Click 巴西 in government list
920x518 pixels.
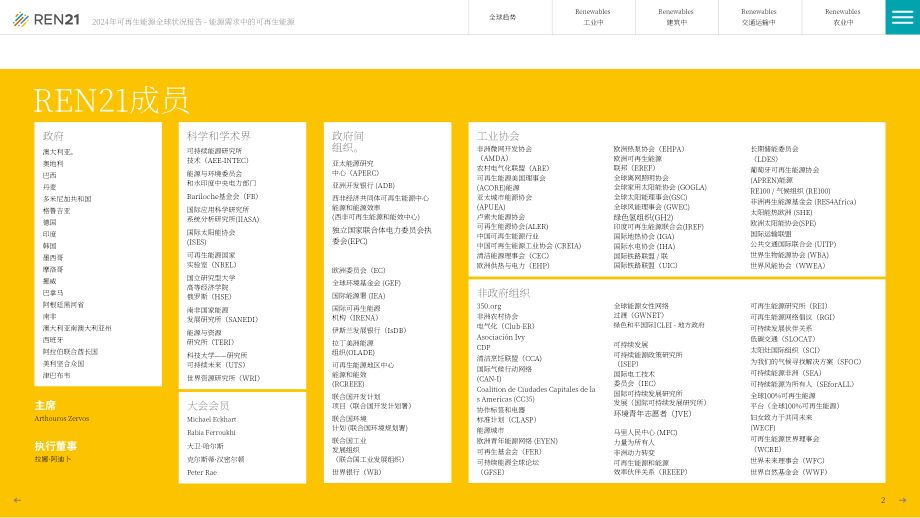(x=49, y=175)
